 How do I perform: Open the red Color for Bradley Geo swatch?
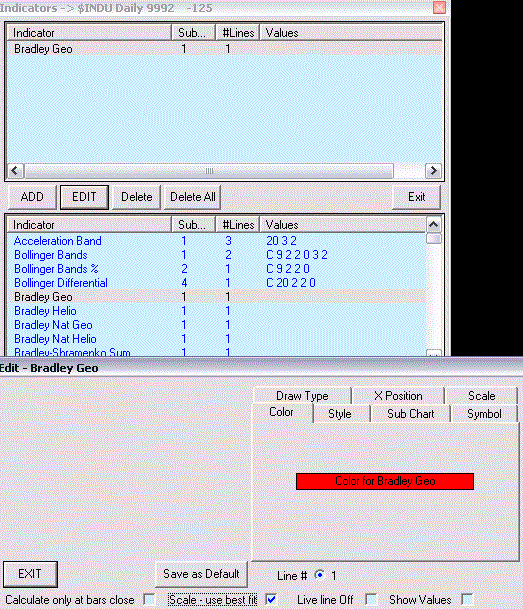(x=385, y=481)
